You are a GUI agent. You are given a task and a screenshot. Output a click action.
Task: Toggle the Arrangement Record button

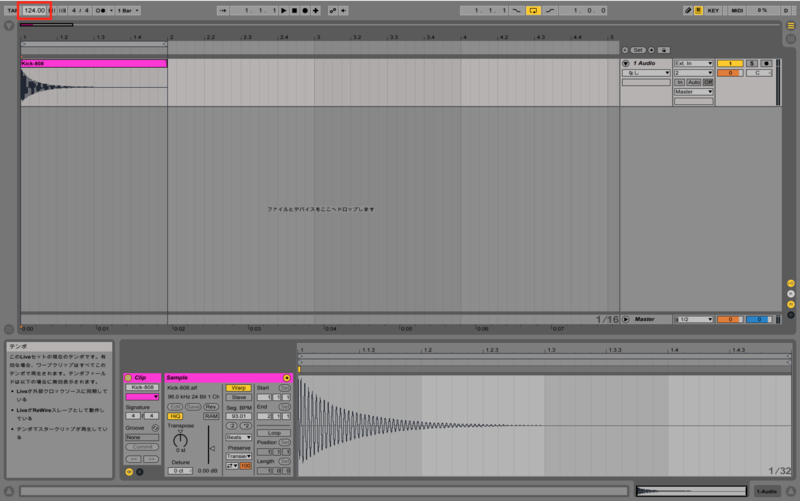point(305,10)
